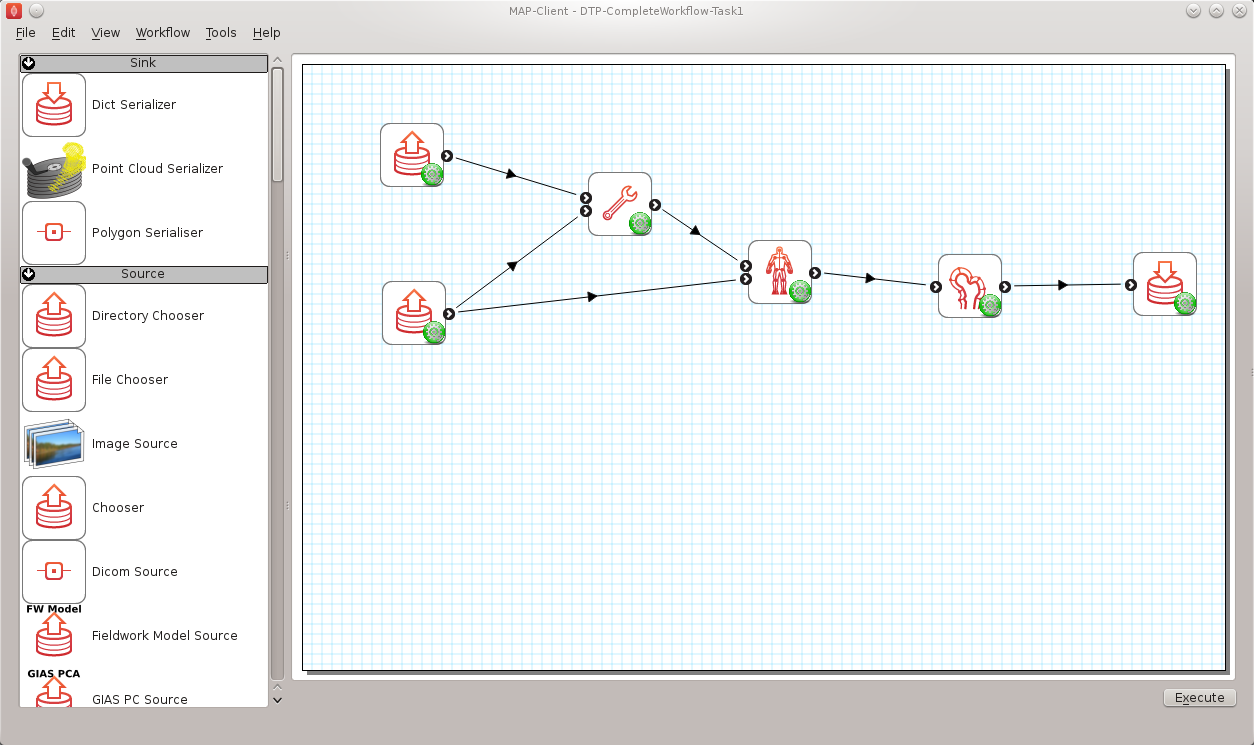
Task: Open the File menu
Action: click(x=26, y=32)
